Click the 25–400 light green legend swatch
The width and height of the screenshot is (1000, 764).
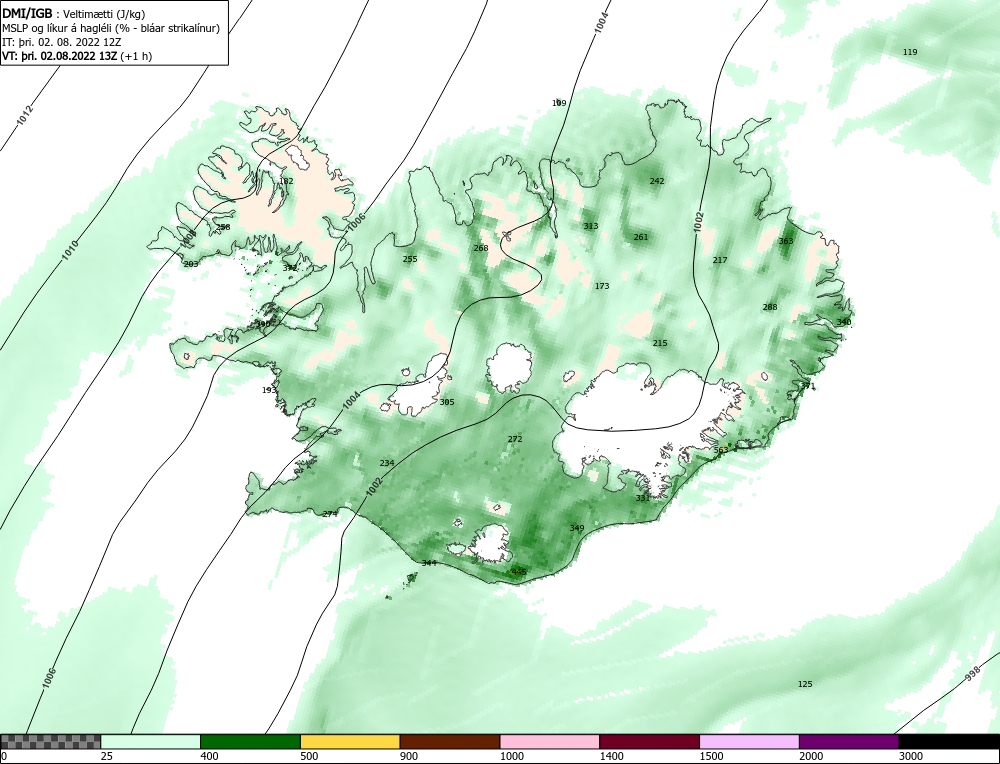(x=151, y=741)
